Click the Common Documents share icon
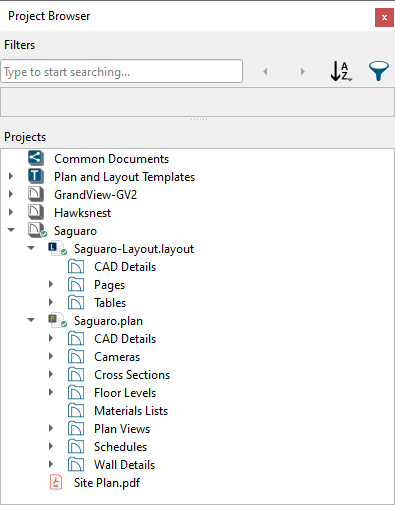The height and width of the screenshot is (505, 395). point(36,158)
